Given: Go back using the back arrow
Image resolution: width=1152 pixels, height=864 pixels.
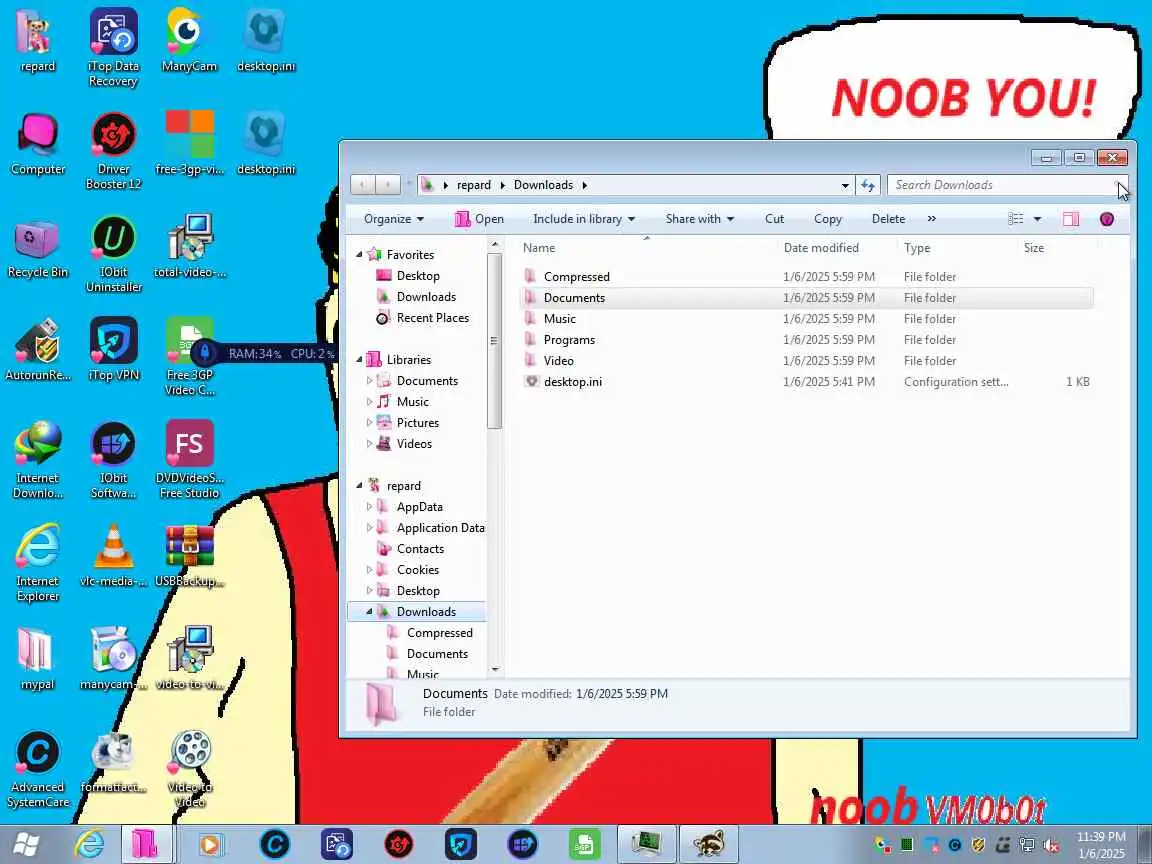Looking at the screenshot, I should 362,185.
